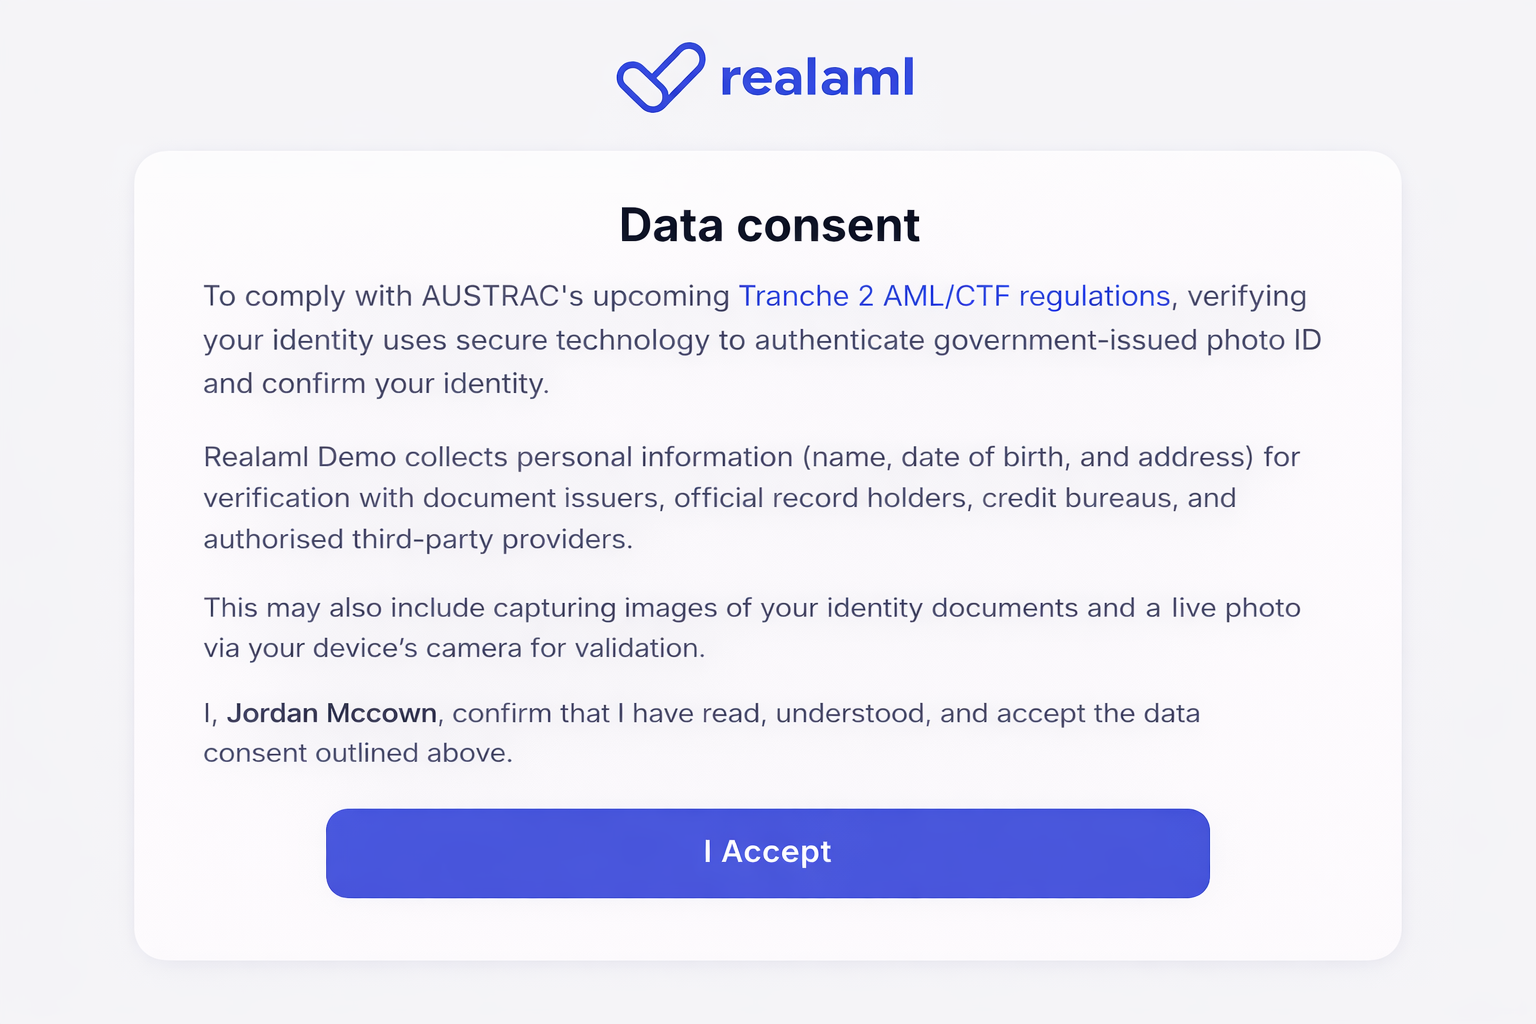
Task: Open the Tranche 2 AML/CTF regulations link
Action: [x=954, y=296]
